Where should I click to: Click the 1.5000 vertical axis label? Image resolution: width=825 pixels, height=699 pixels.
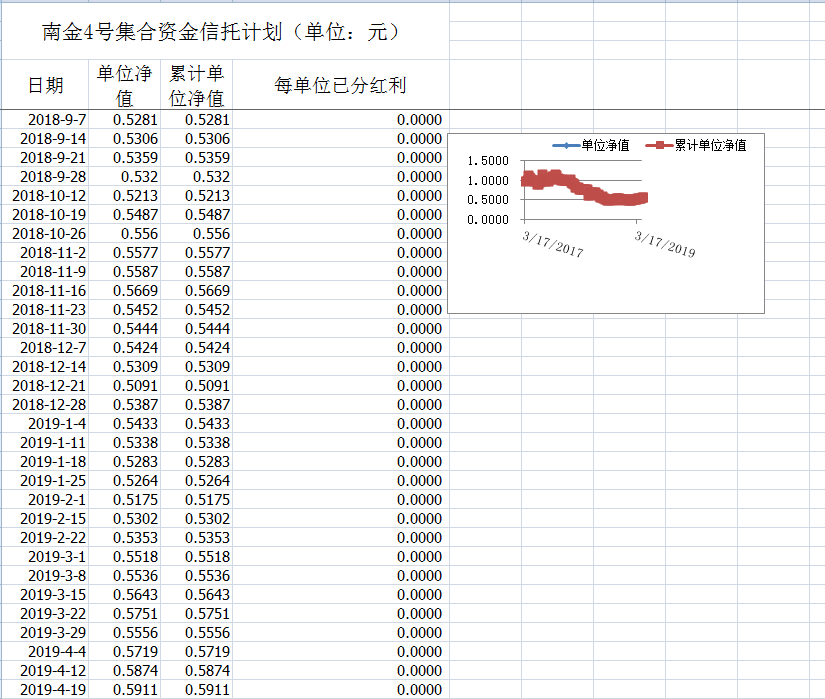click(488, 161)
